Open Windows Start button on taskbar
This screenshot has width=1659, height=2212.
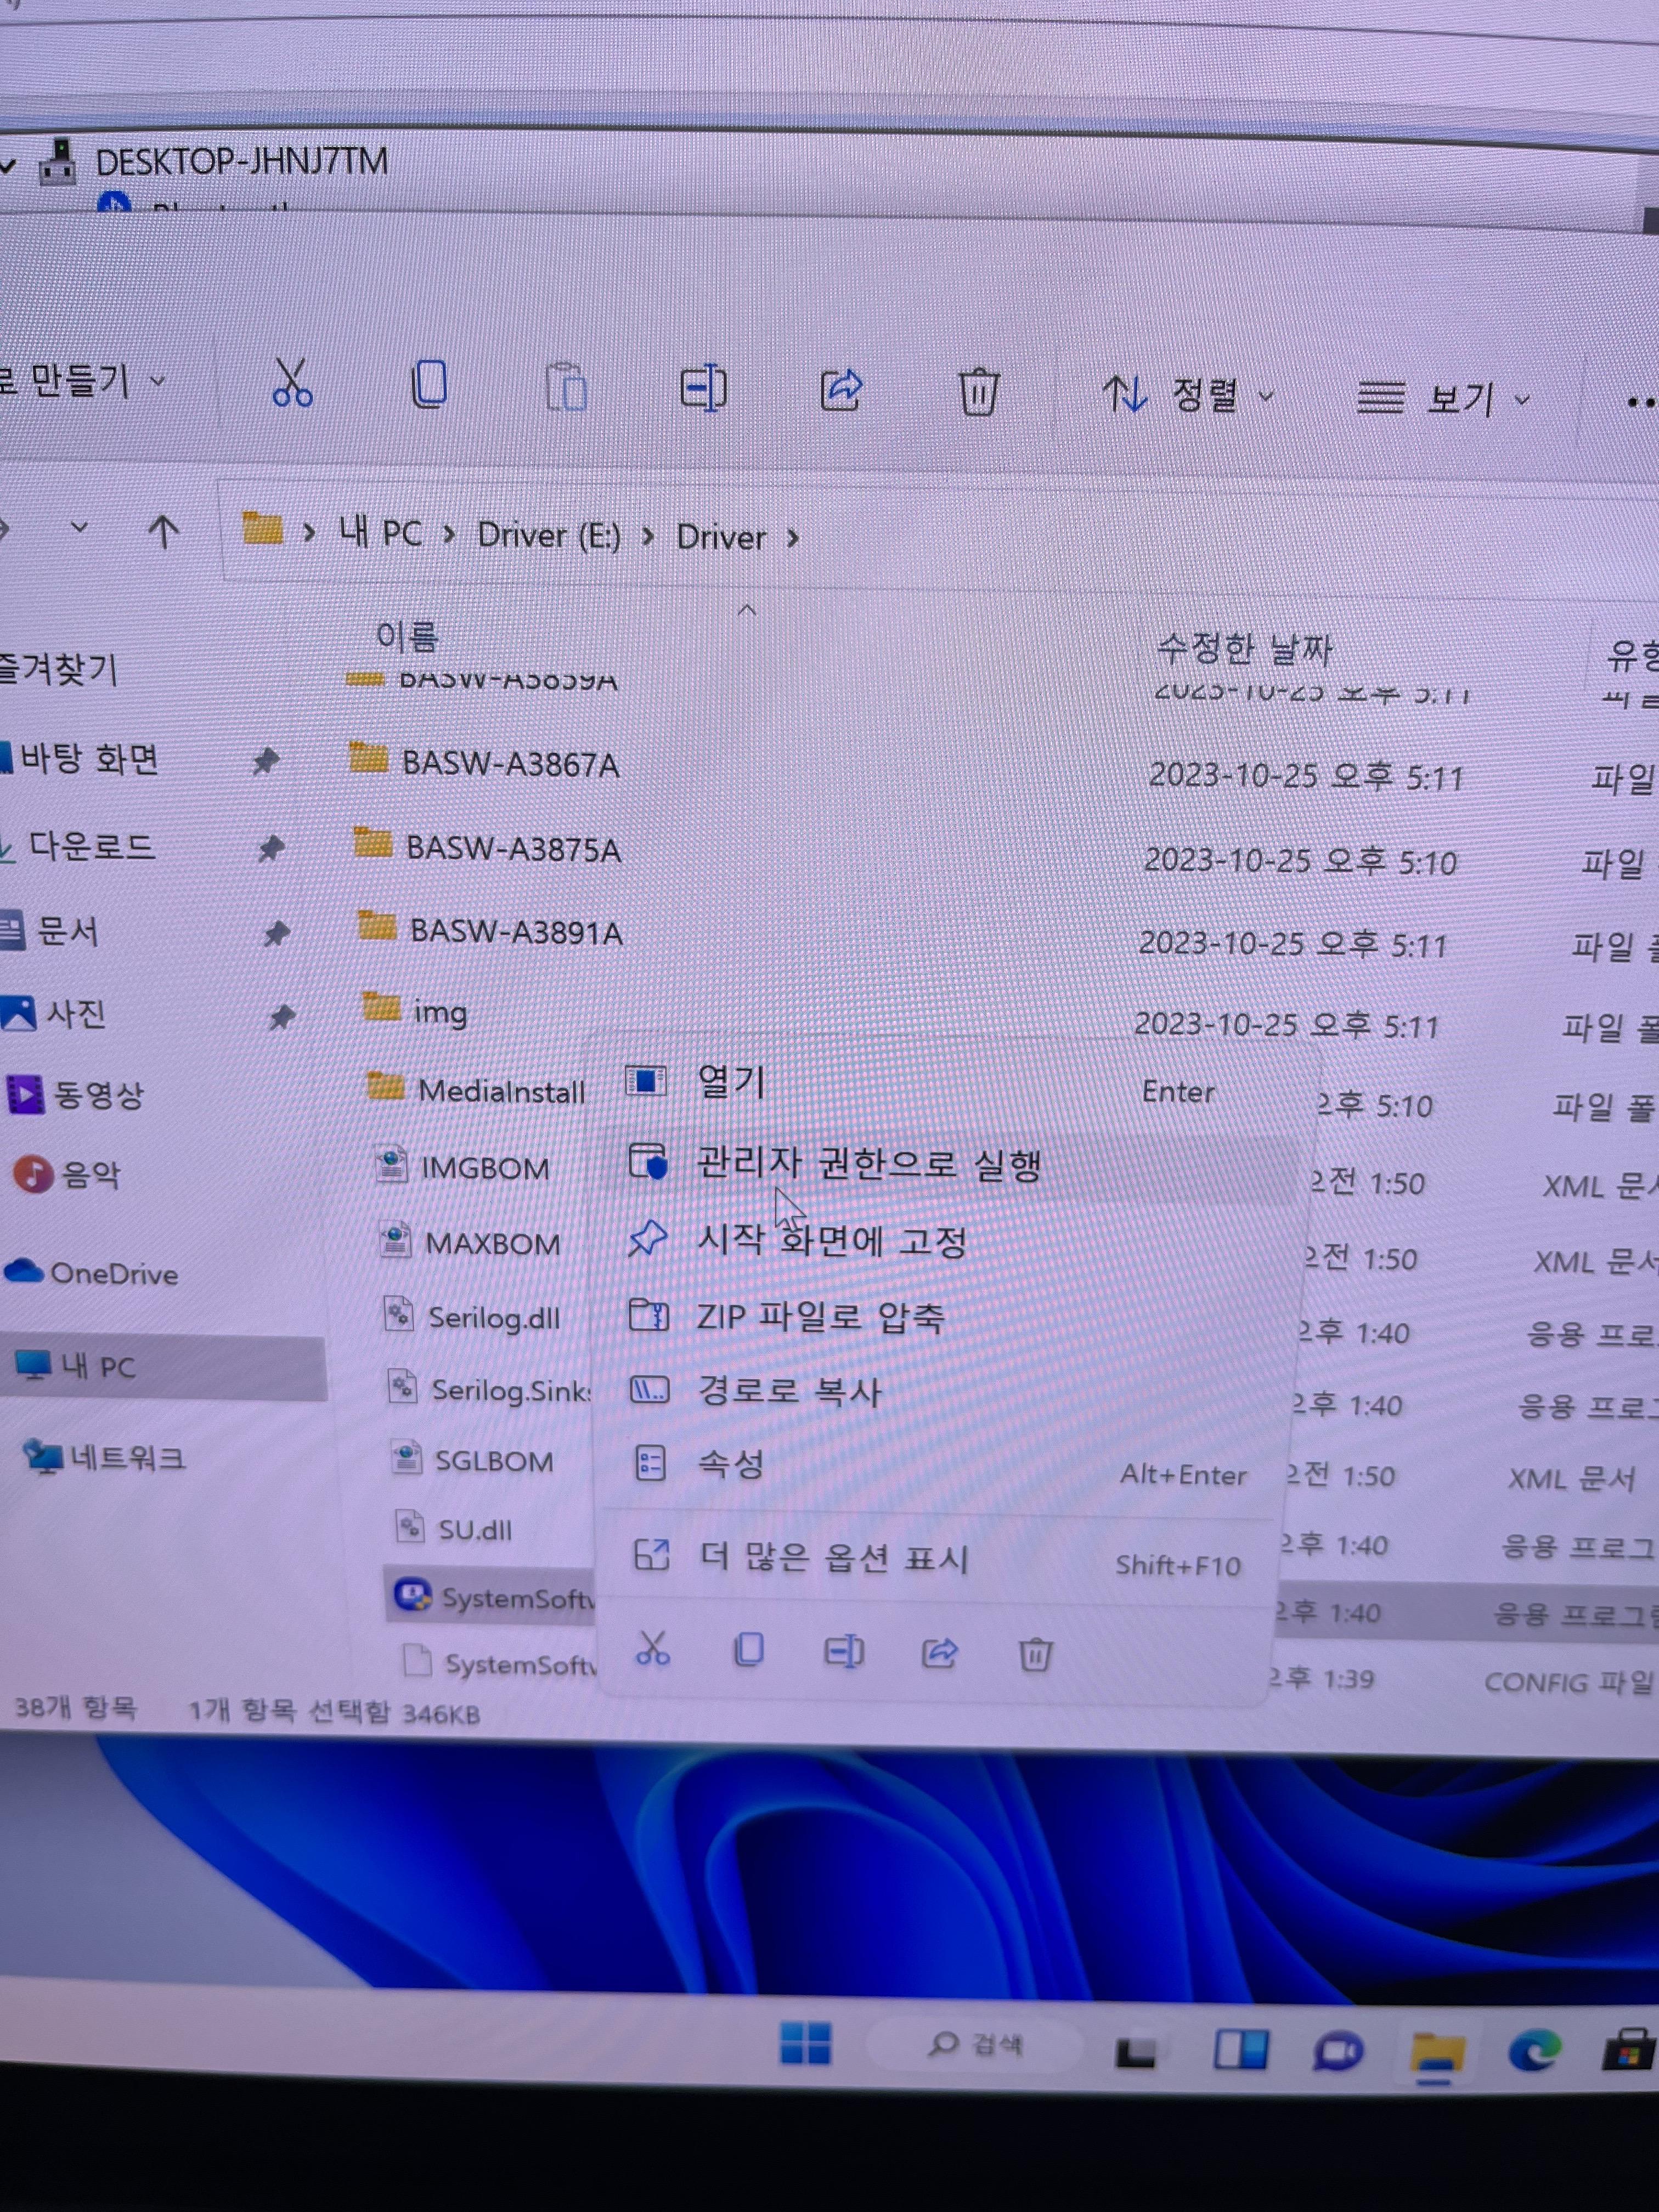point(805,2043)
